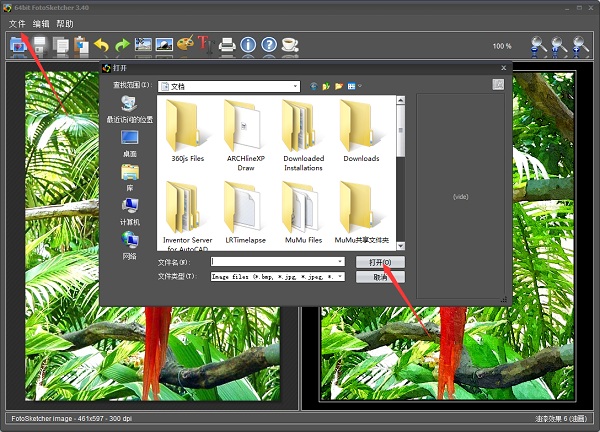Click the blue question mark help icon
This screenshot has height=432, width=600.
point(269,45)
